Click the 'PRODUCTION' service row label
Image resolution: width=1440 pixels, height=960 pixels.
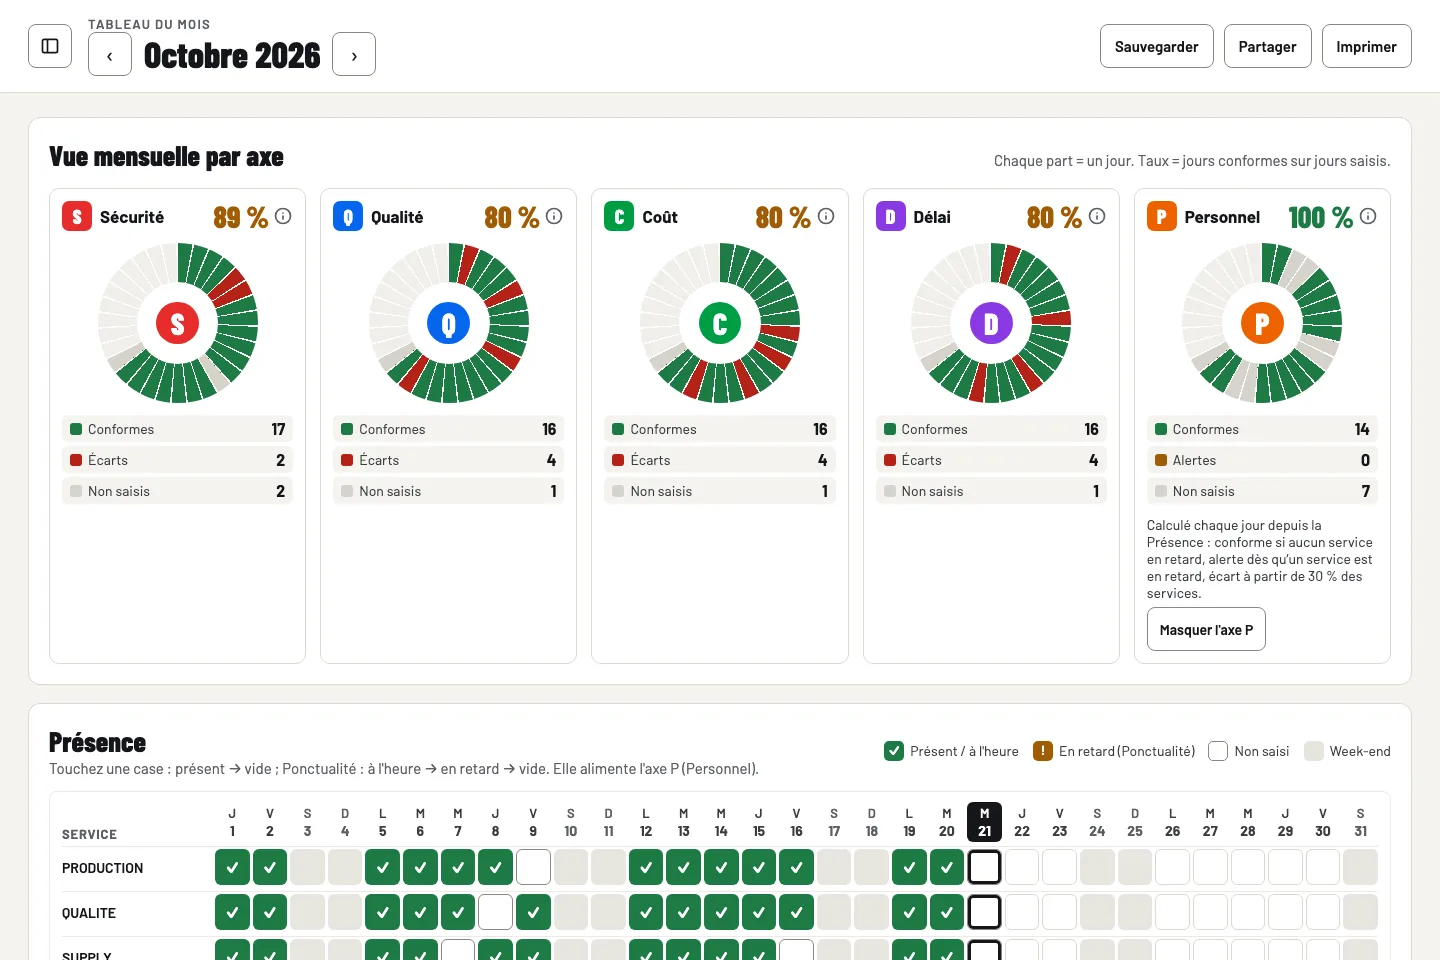[102, 868]
